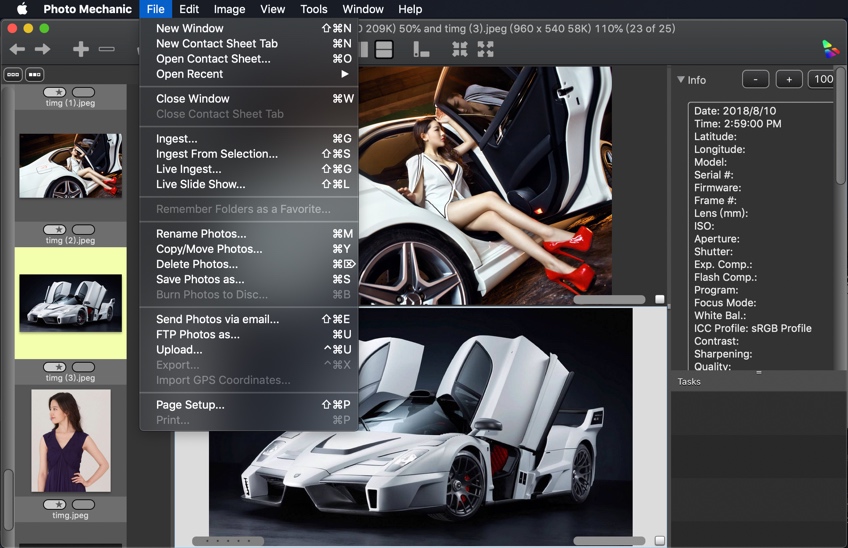Choose Delete Photos... entry
The image size is (848, 548).
(249, 264)
